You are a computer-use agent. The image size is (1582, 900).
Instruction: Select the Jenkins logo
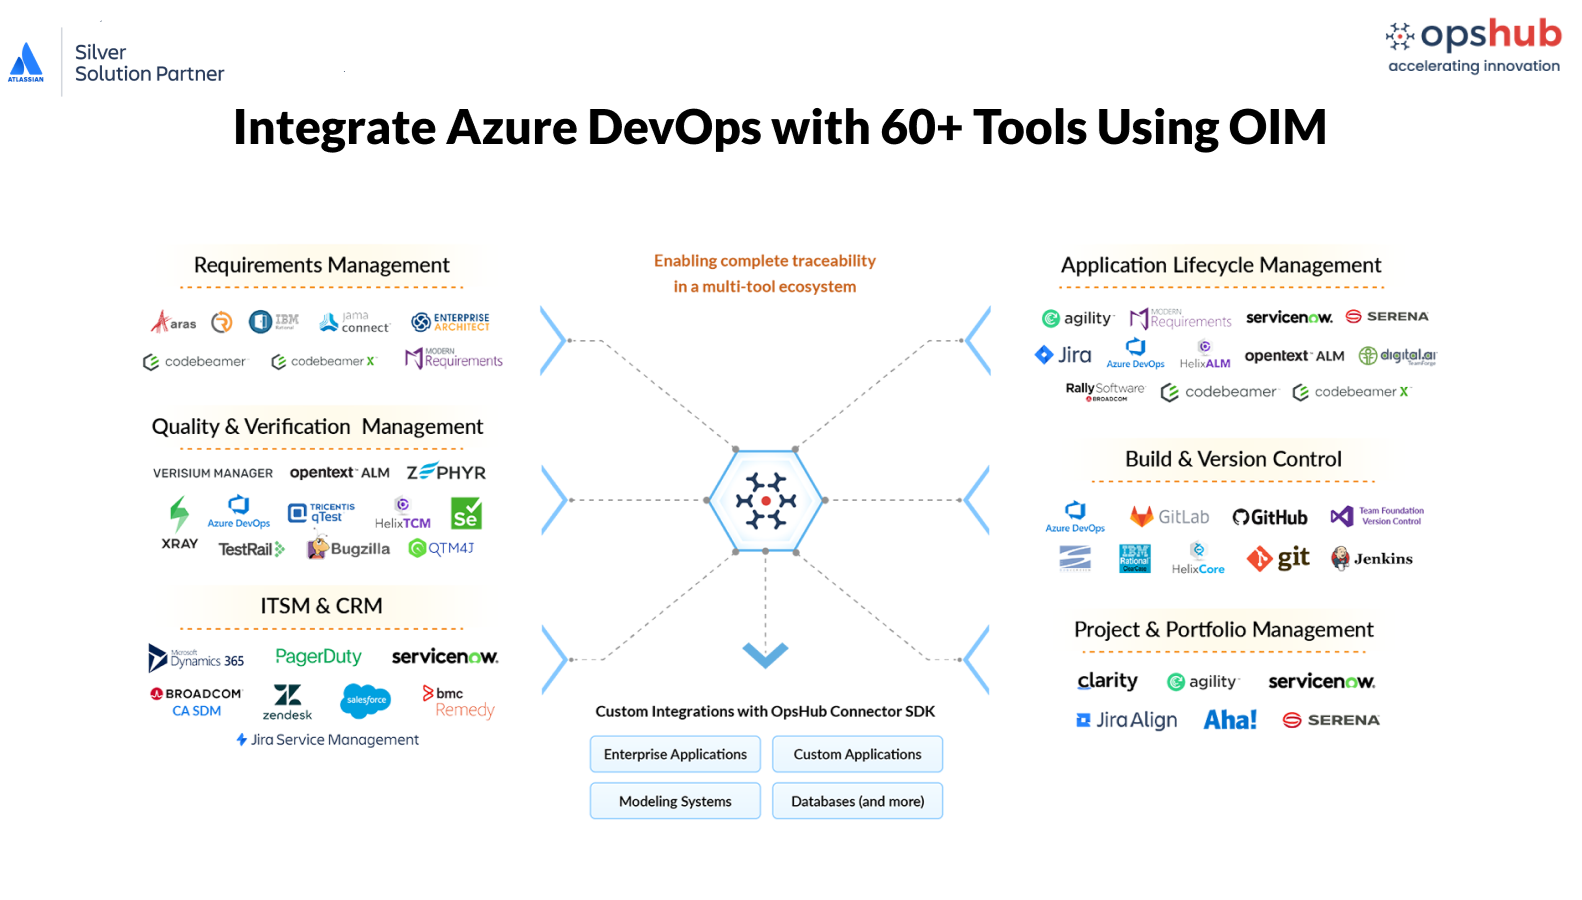pyautogui.click(x=1371, y=558)
